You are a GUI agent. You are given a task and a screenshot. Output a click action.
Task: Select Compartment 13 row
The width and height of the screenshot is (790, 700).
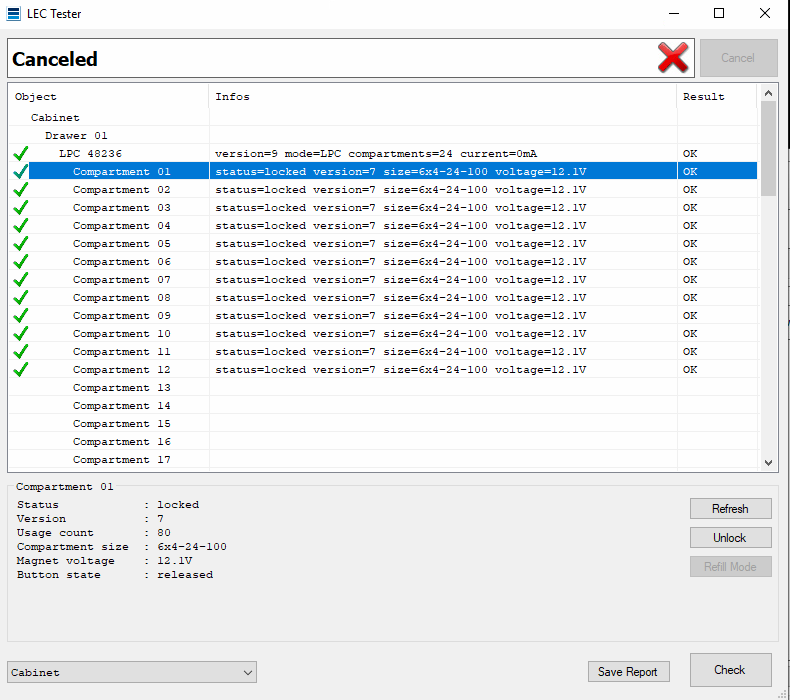[x=383, y=388]
